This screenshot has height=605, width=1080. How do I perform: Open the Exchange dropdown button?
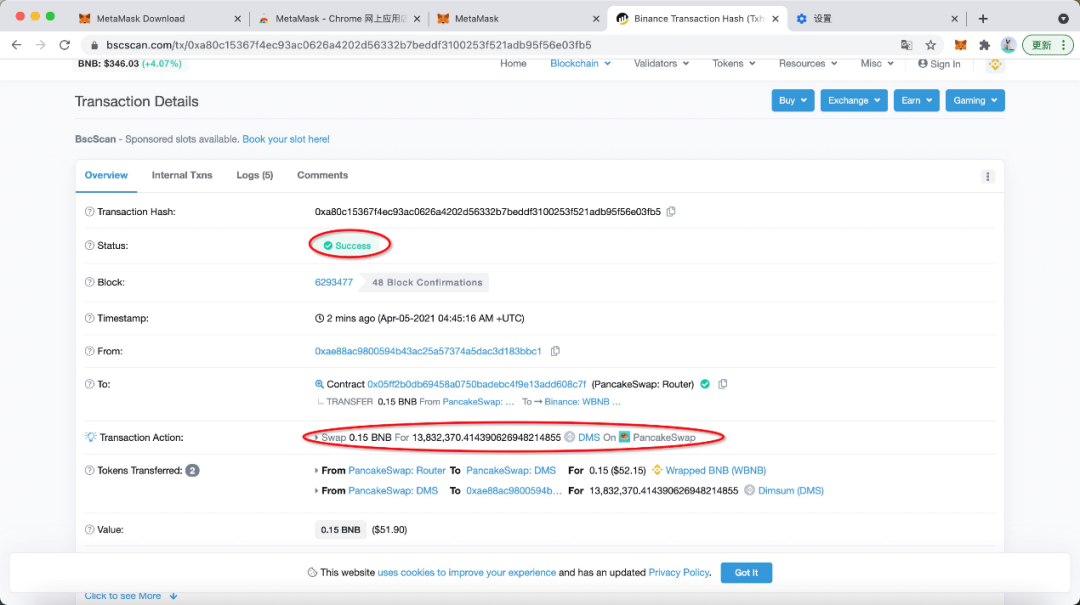[854, 101]
